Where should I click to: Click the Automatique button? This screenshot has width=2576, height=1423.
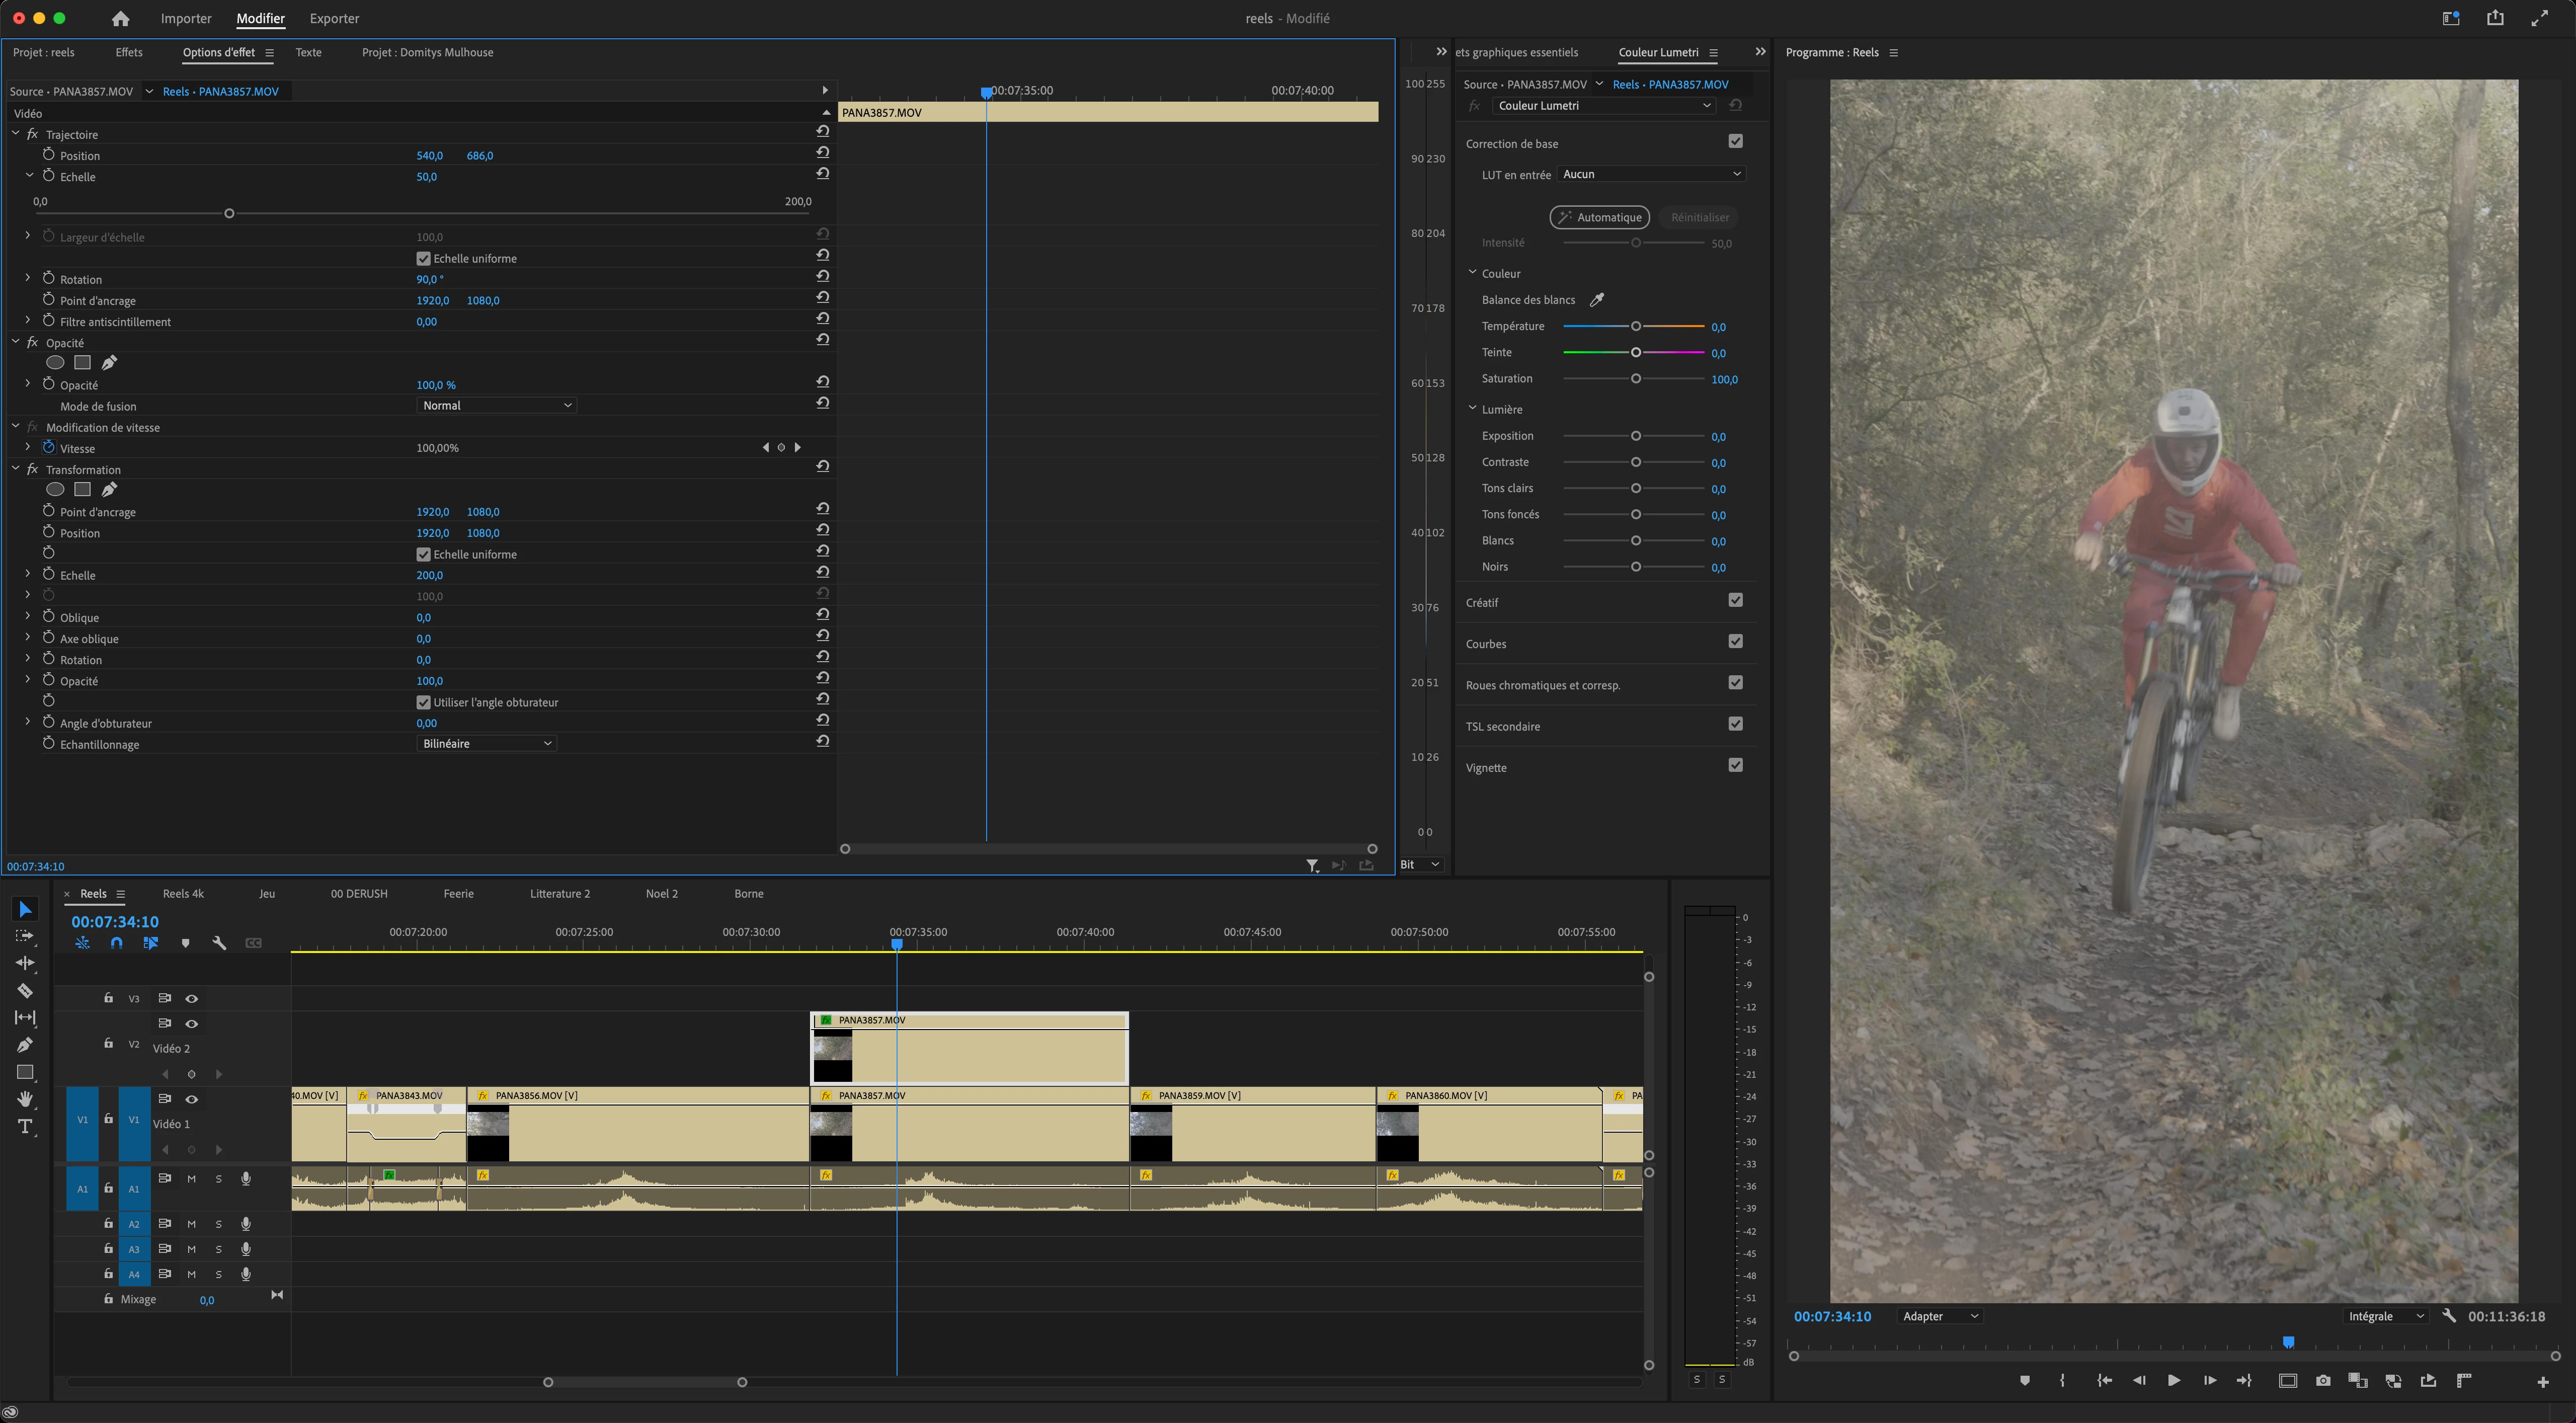1599,217
